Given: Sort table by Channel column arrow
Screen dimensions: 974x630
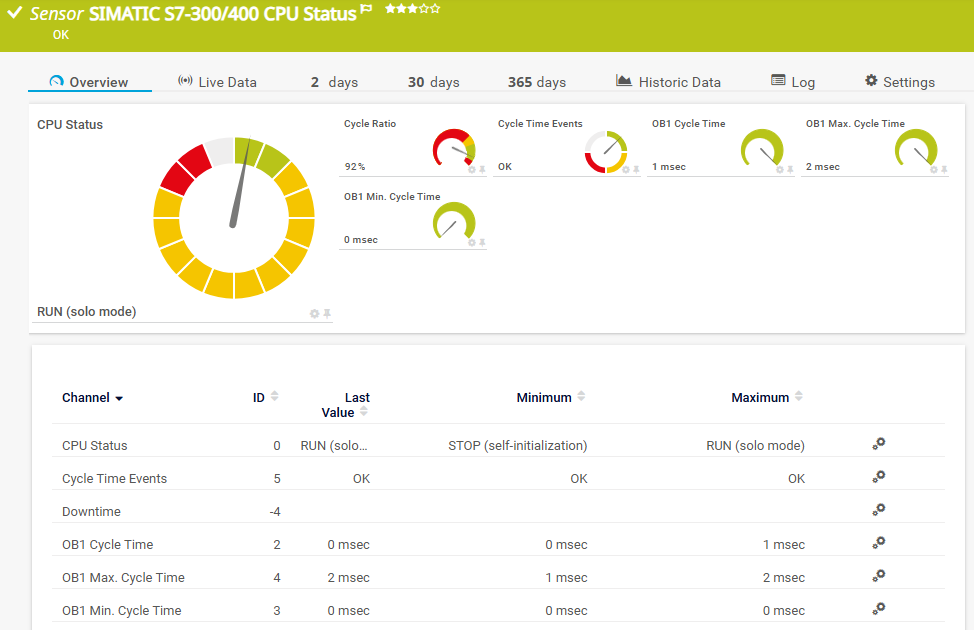Looking at the screenshot, I should [x=119, y=398].
